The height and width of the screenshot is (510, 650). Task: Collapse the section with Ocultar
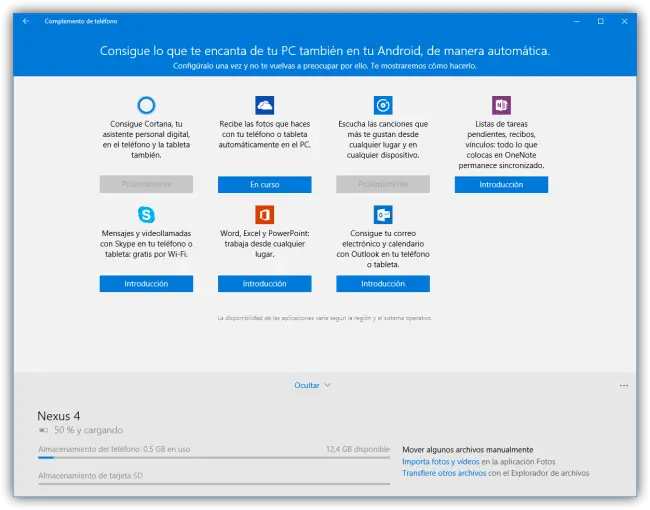[312, 385]
